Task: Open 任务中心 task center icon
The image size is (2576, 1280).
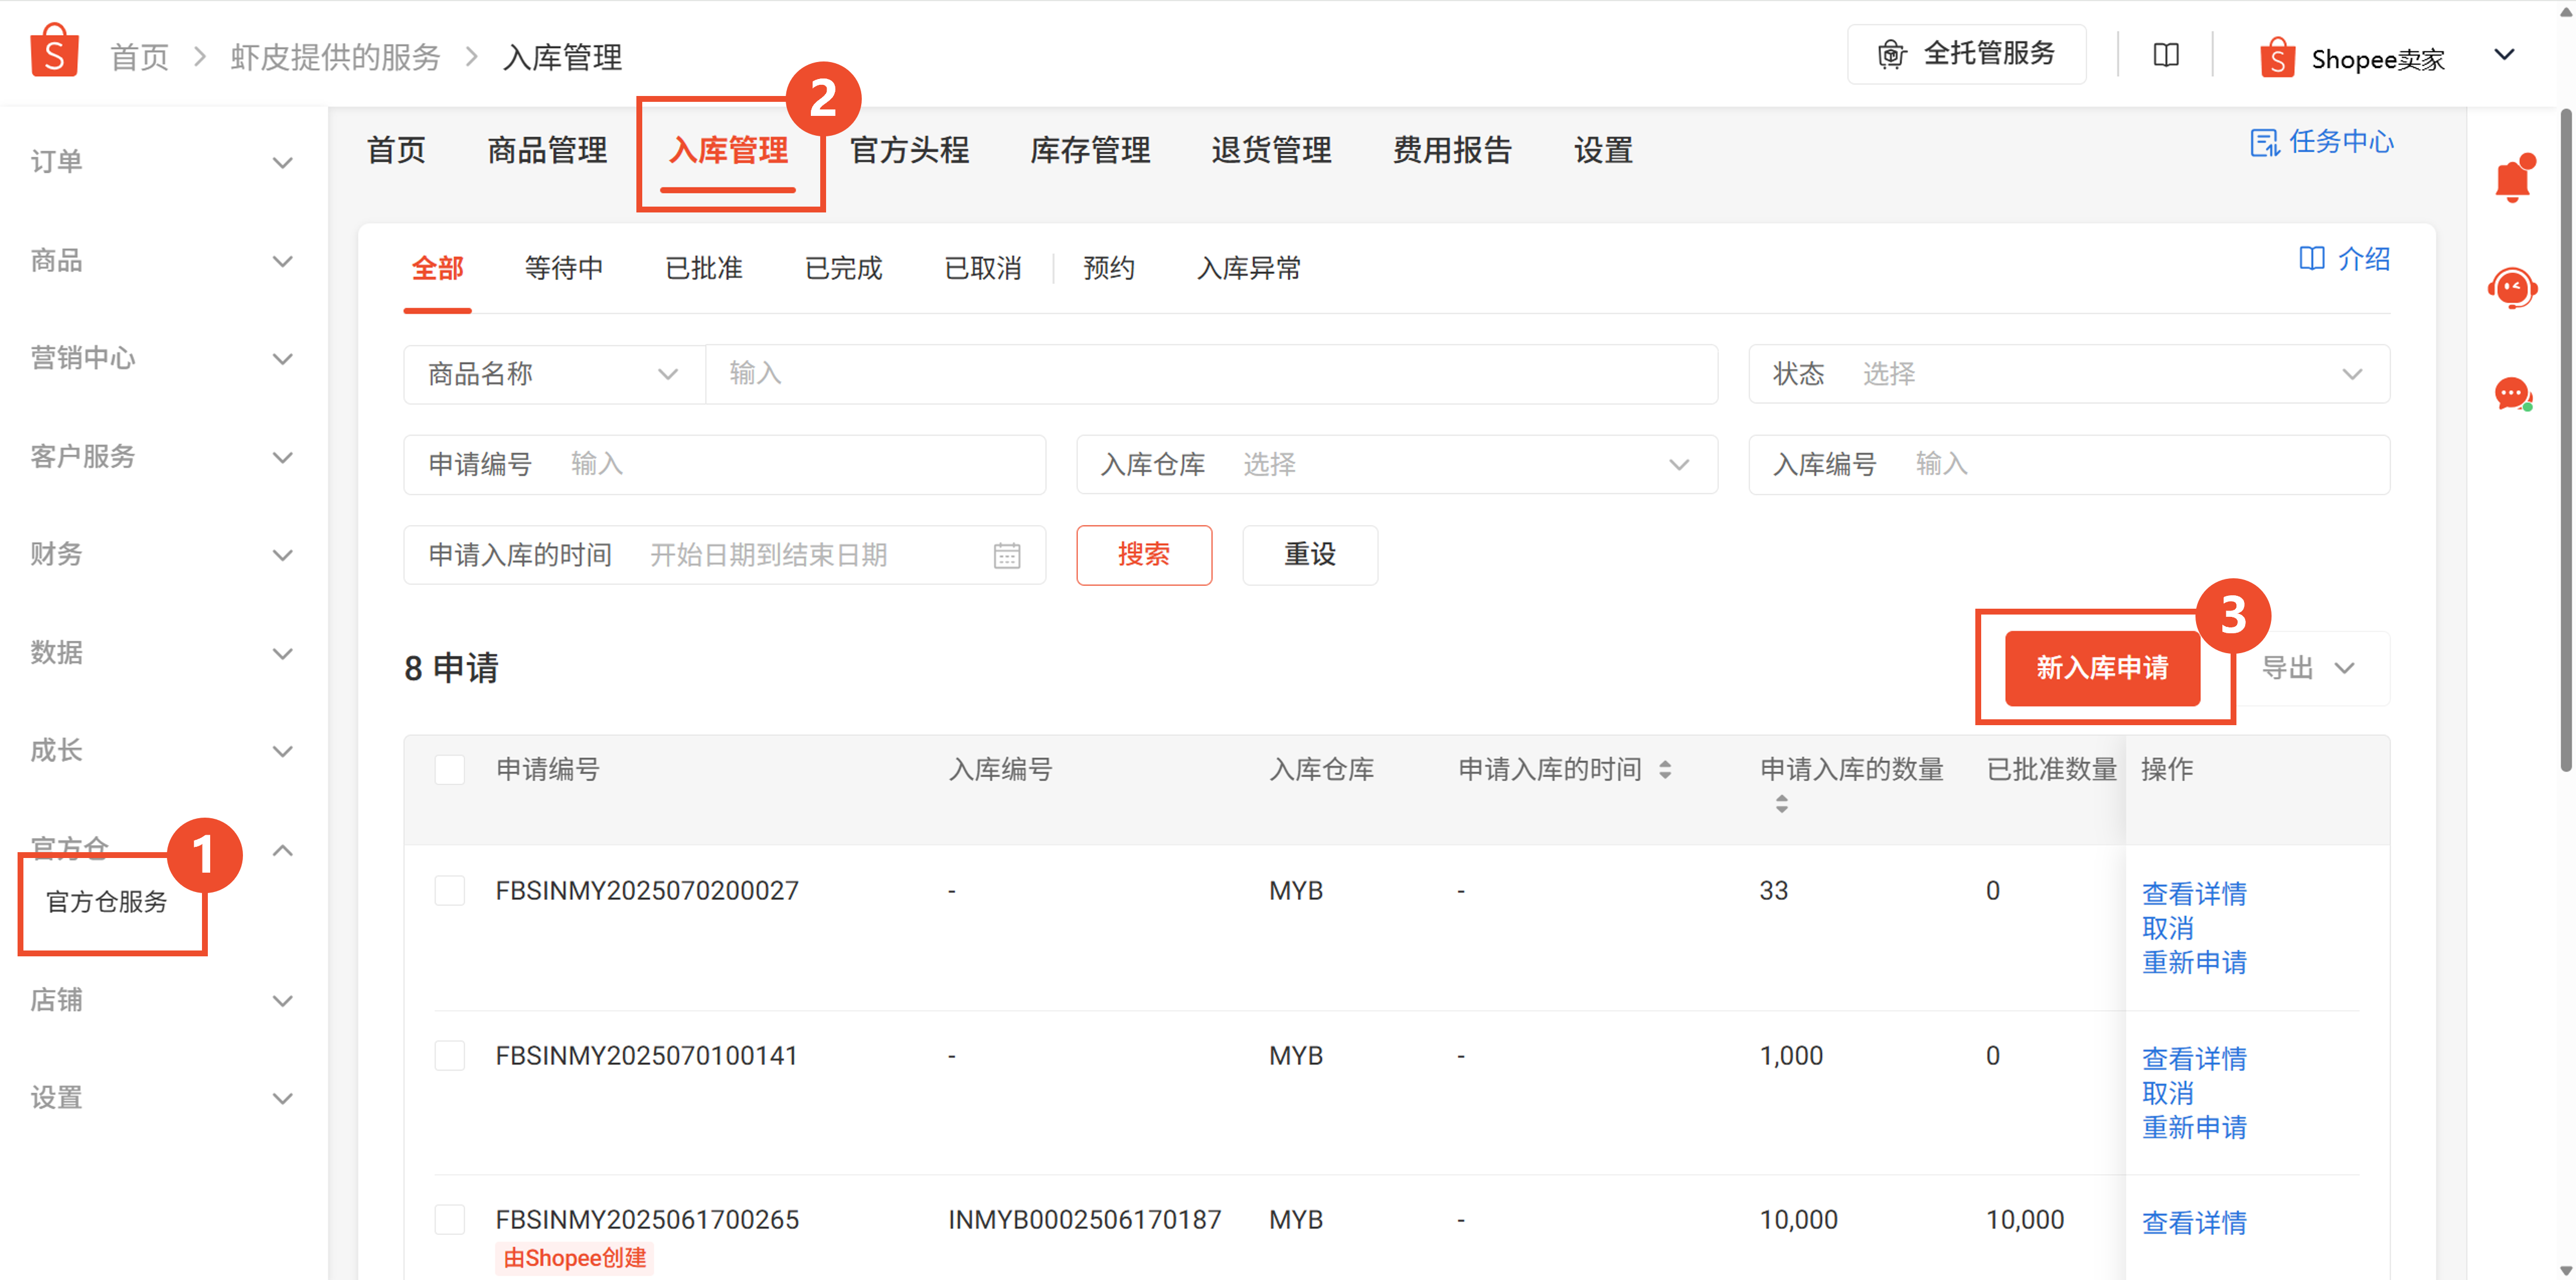Action: pyautogui.click(x=2264, y=143)
